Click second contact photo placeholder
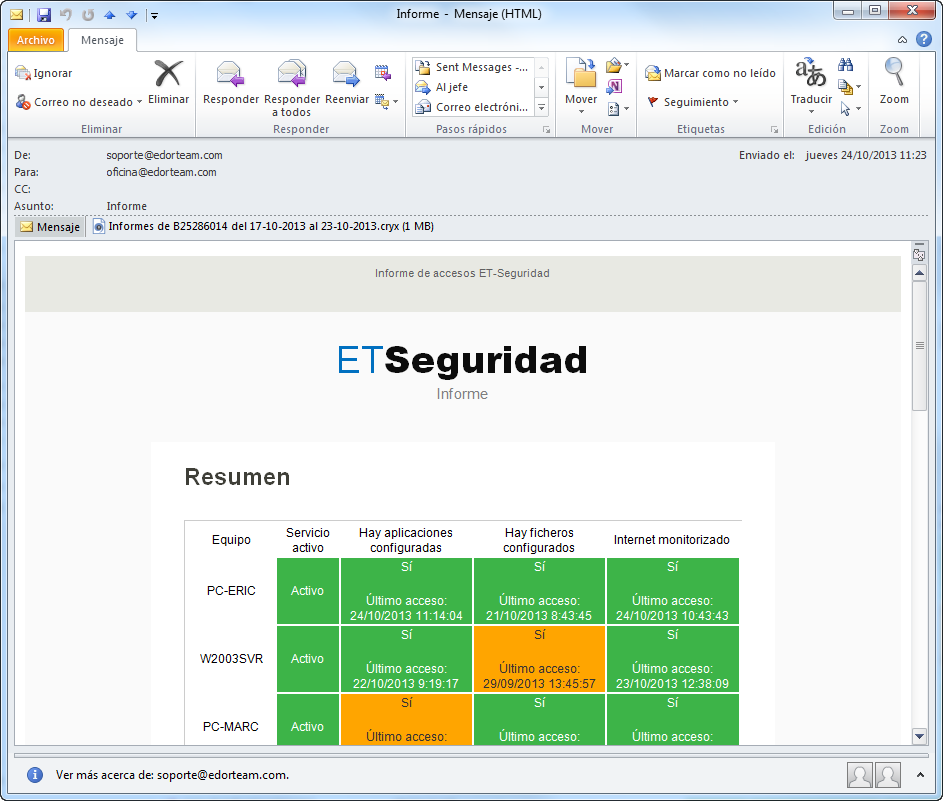943x801 pixels. click(x=888, y=775)
